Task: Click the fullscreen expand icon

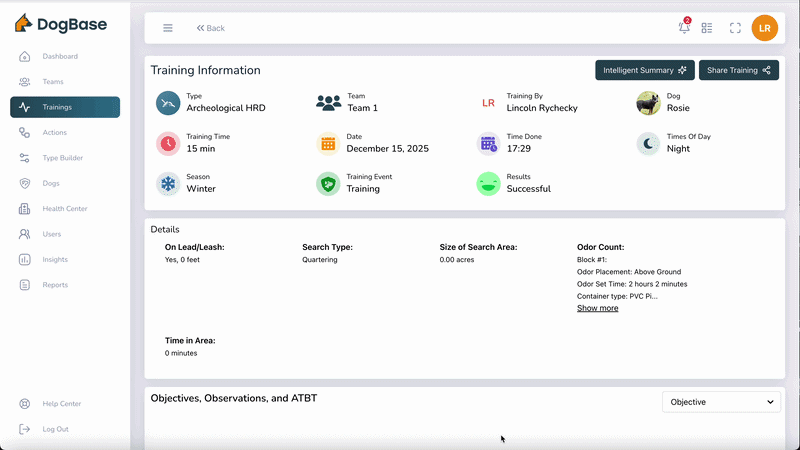Action: coord(735,28)
